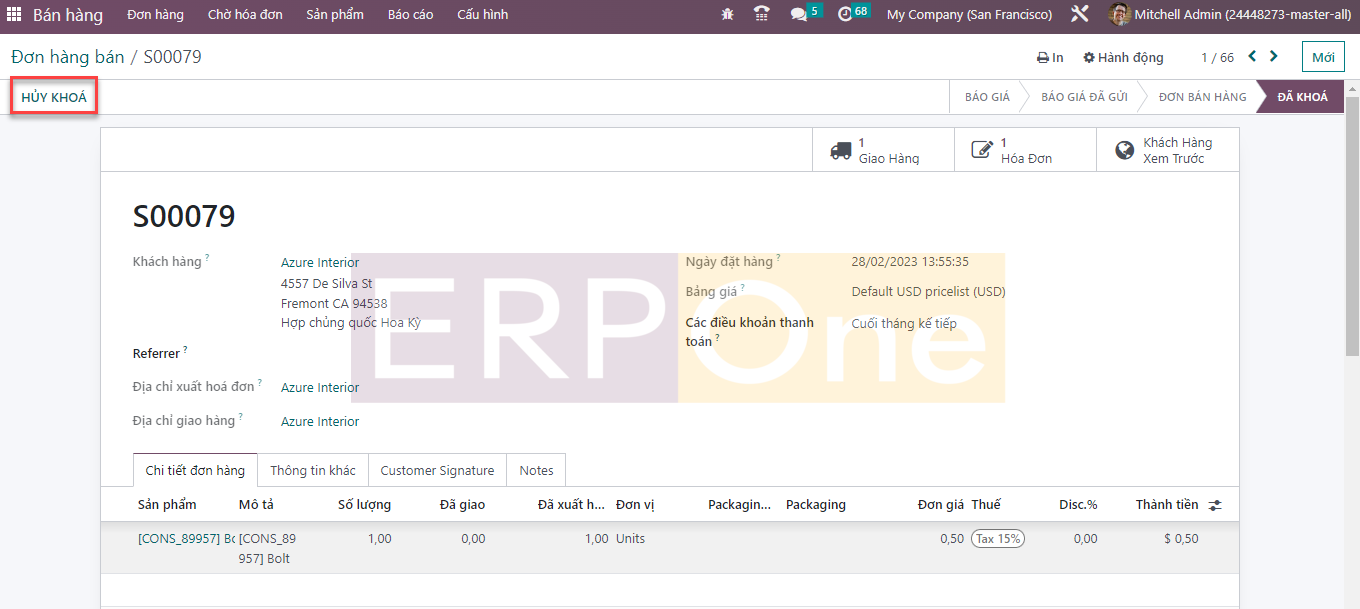The width and height of the screenshot is (1360, 609).
Task: Click the debug bug icon
Action: pyautogui.click(x=727, y=15)
